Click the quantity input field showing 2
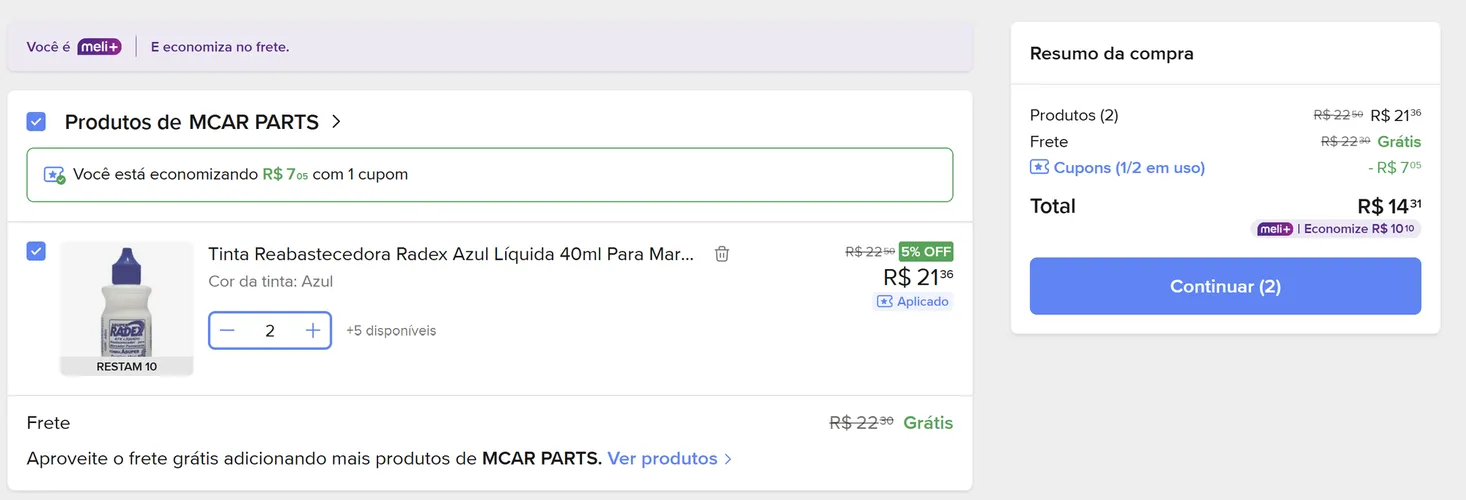The image size is (1466, 500). pos(270,331)
